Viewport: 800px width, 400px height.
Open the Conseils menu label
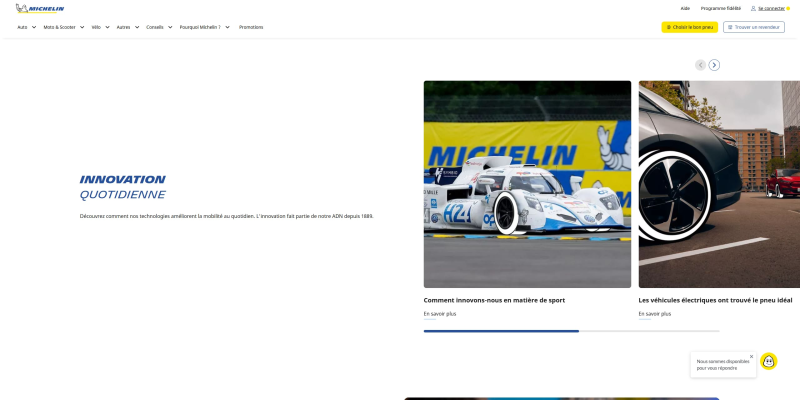(x=155, y=27)
